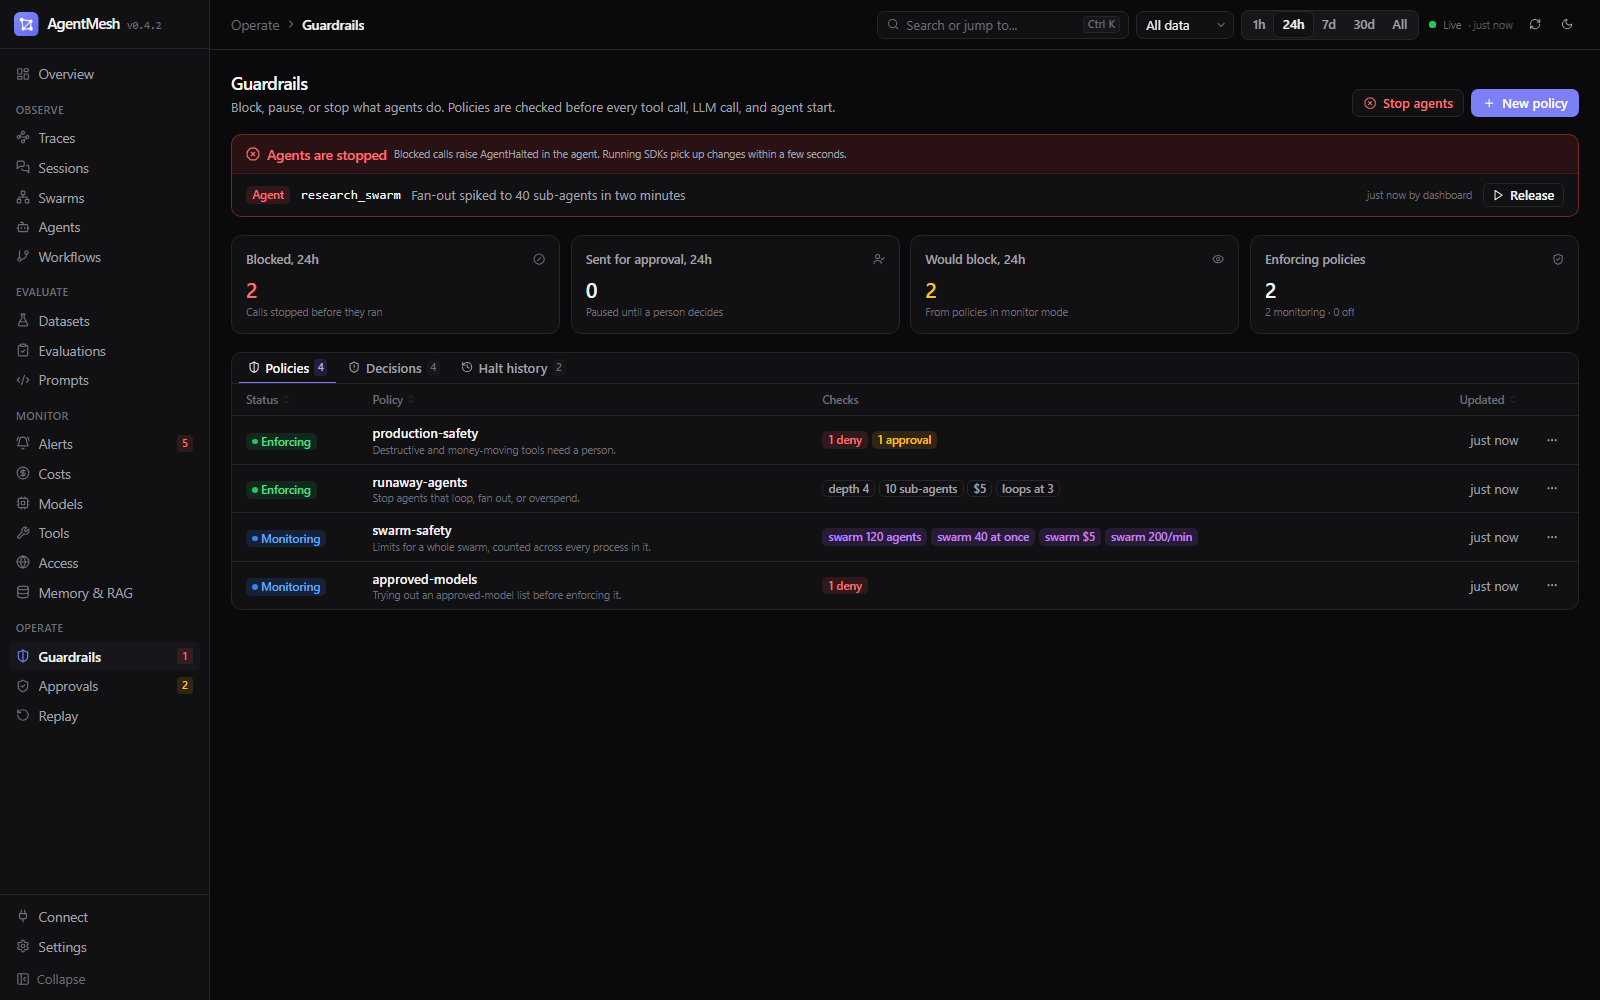The height and width of the screenshot is (1000, 1600).
Task: Open Traces in the sidebar
Action: pos(104,138)
